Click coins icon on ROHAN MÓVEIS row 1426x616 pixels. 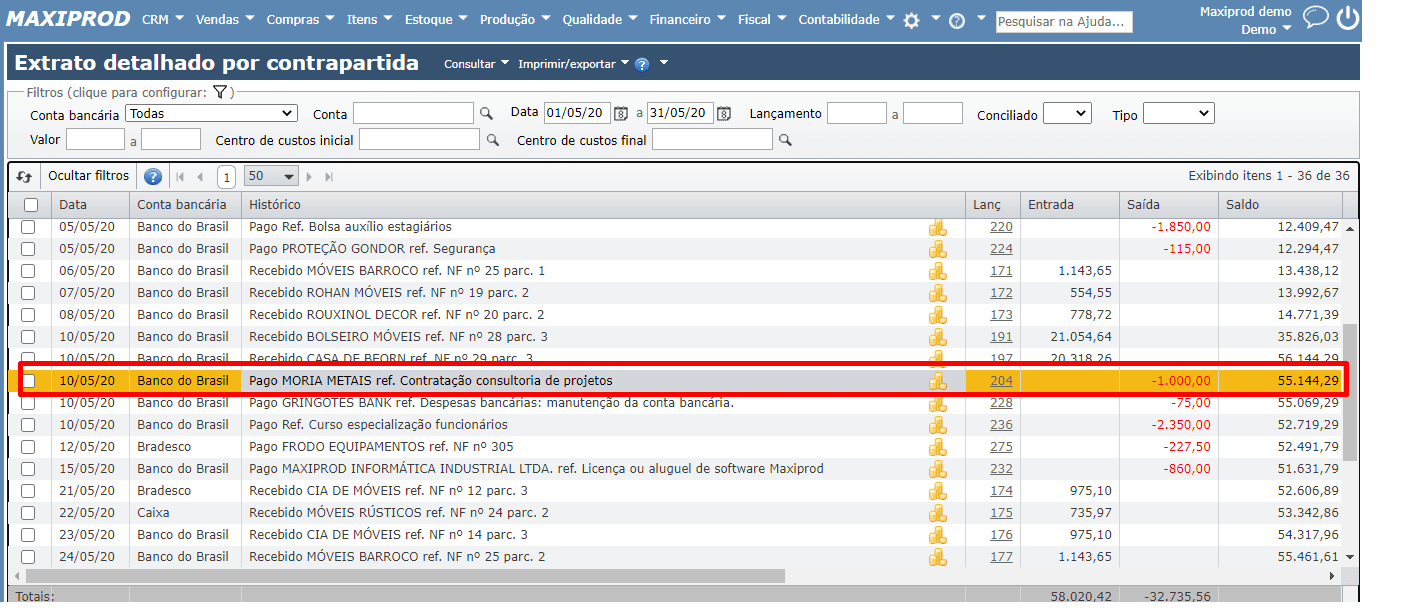coord(938,293)
